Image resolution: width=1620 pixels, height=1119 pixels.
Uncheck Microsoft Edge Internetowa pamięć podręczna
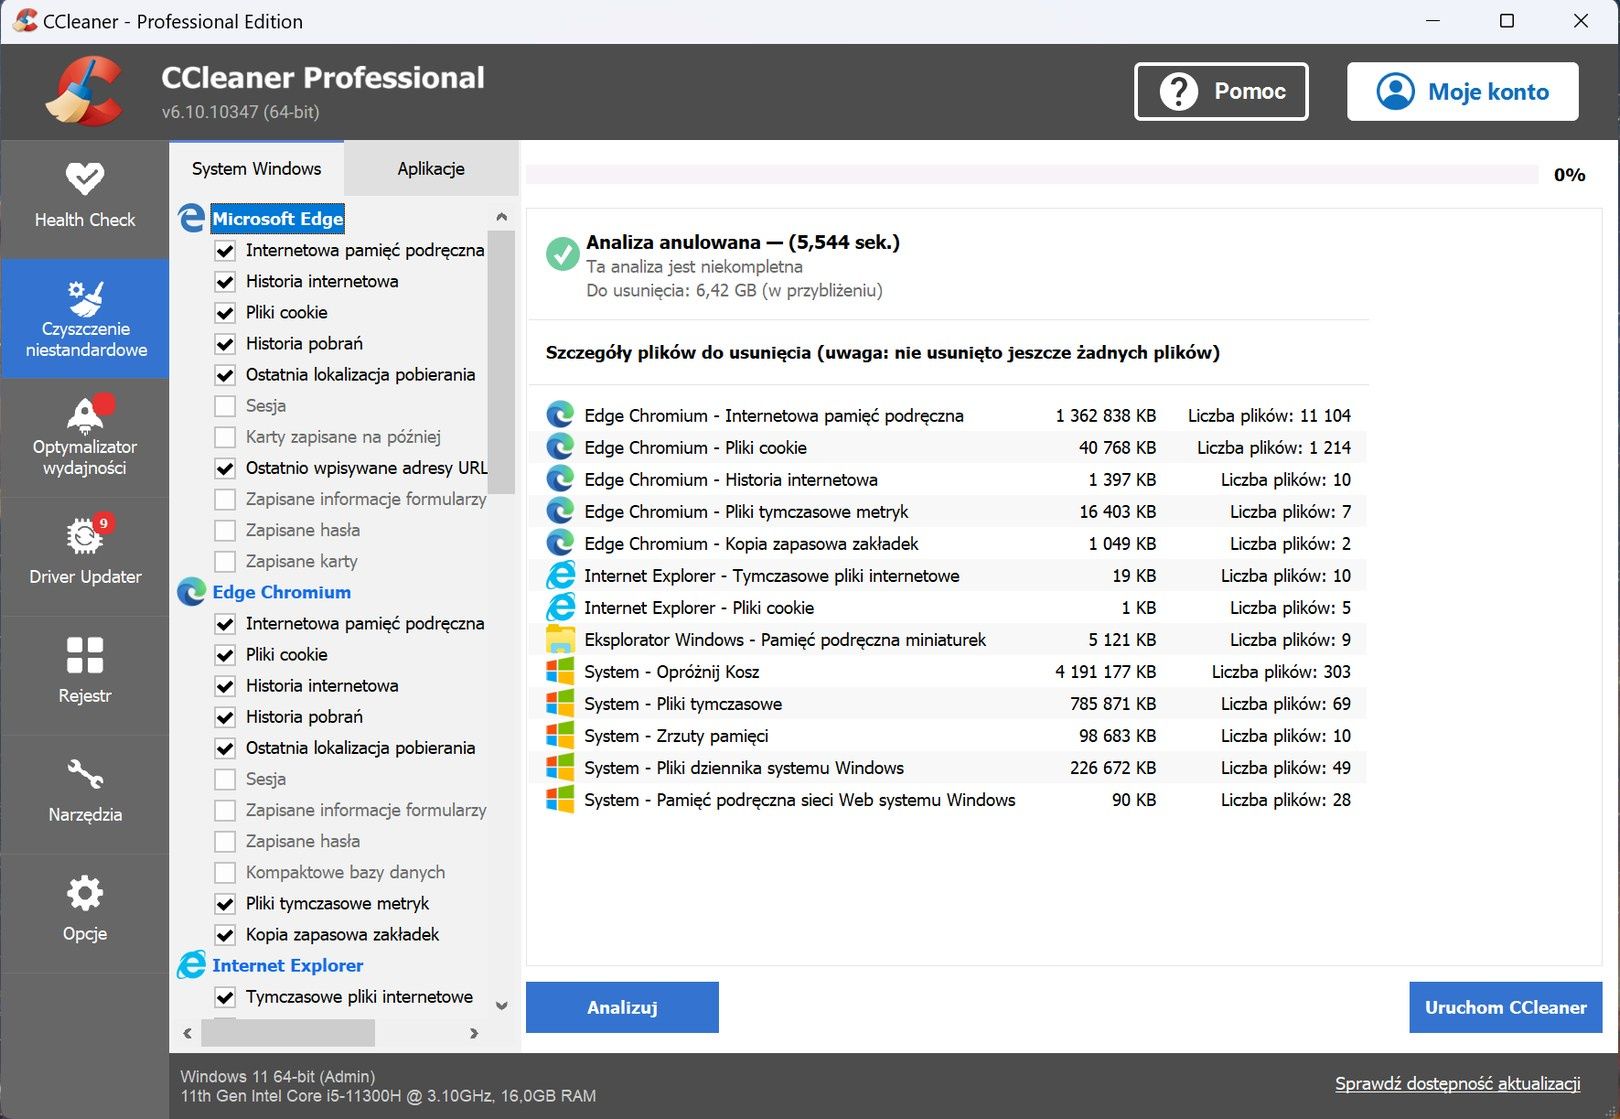[x=225, y=250]
